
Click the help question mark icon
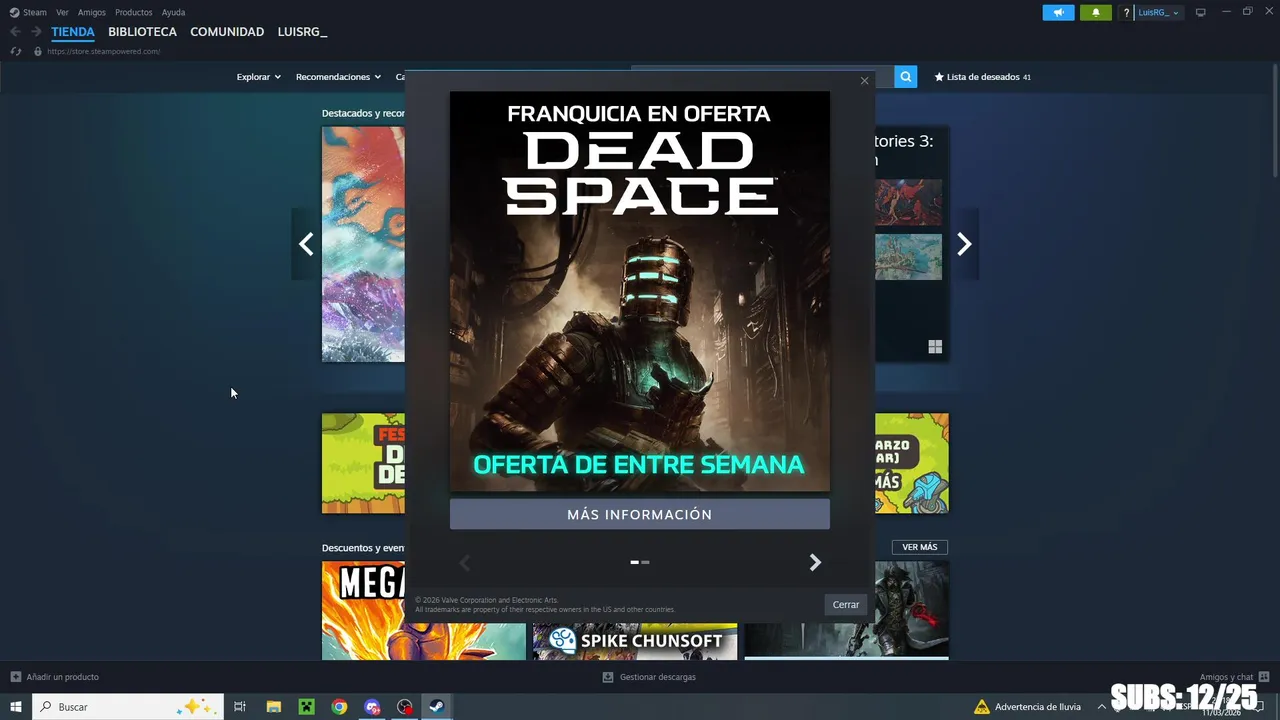(x=1126, y=13)
